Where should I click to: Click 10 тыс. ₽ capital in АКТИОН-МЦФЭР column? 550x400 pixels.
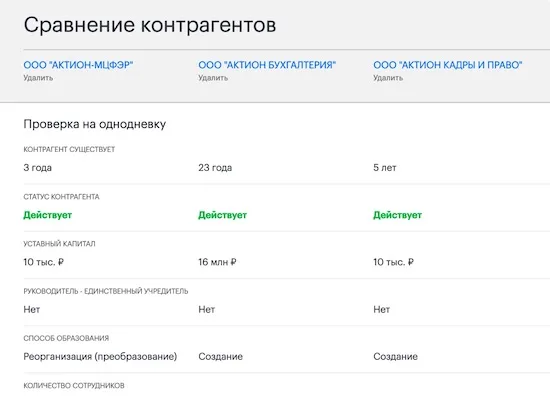(43, 262)
